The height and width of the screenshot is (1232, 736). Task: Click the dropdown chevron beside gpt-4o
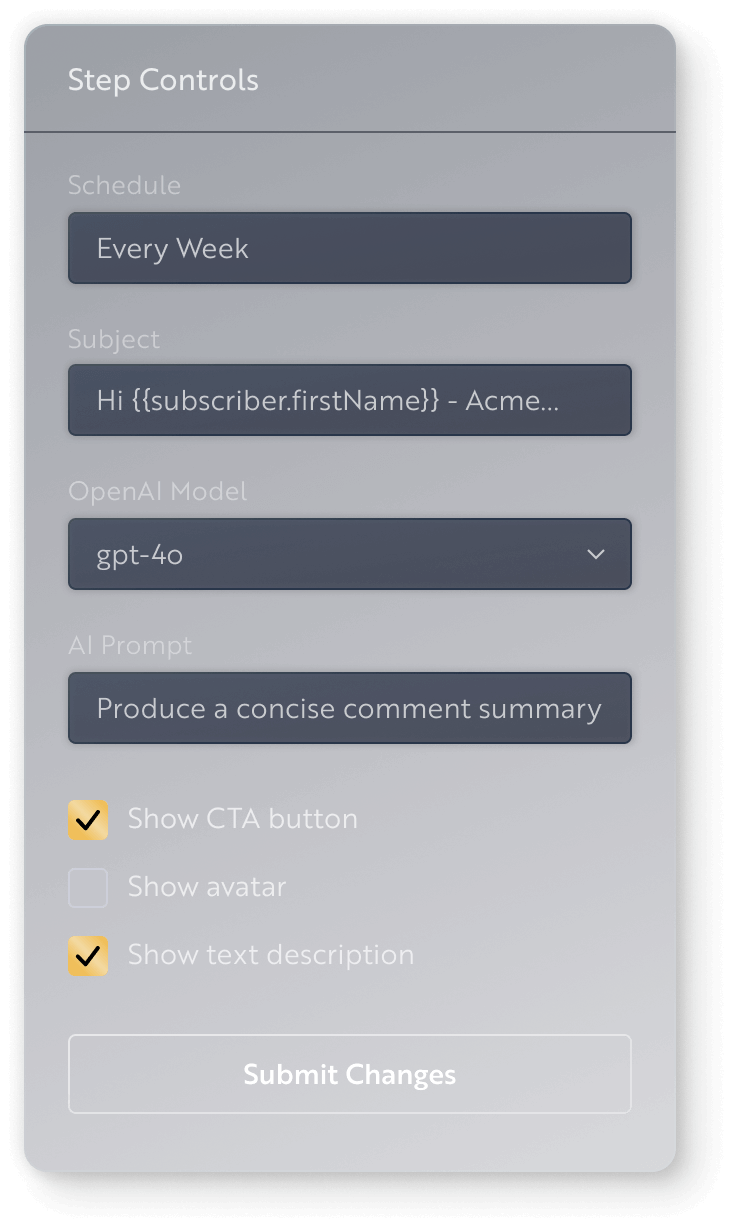click(x=597, y=554)
